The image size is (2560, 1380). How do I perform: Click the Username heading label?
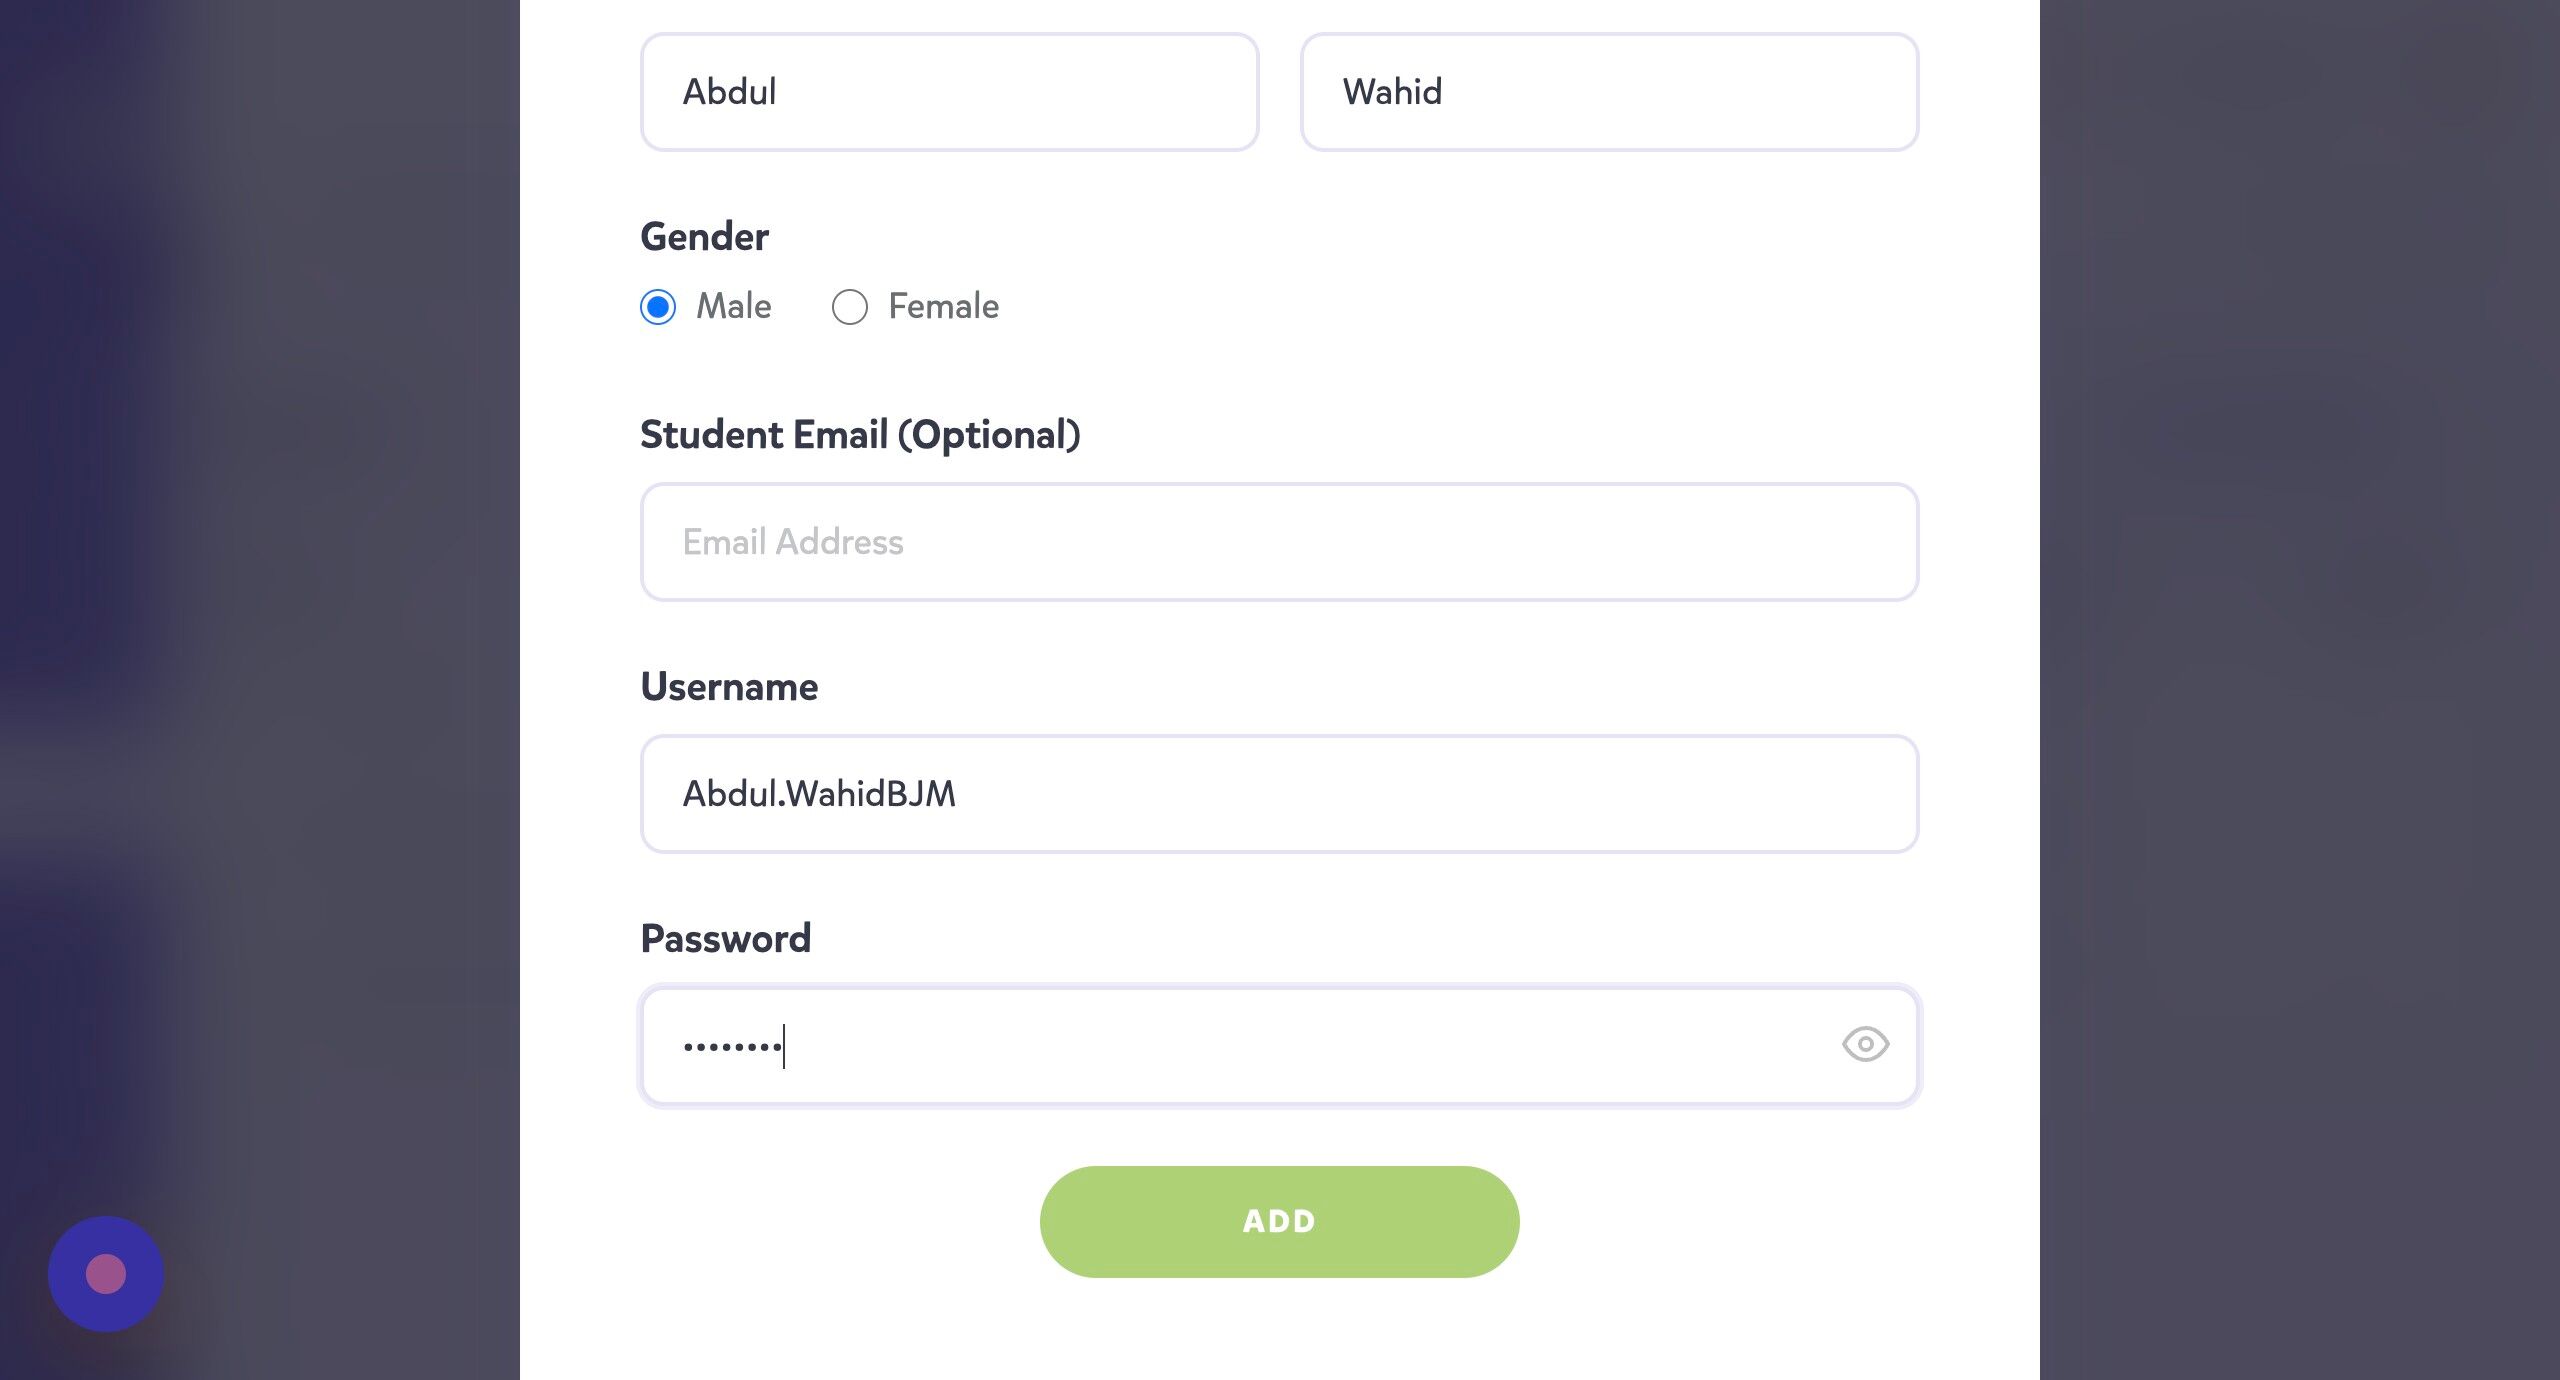(729, 687)
